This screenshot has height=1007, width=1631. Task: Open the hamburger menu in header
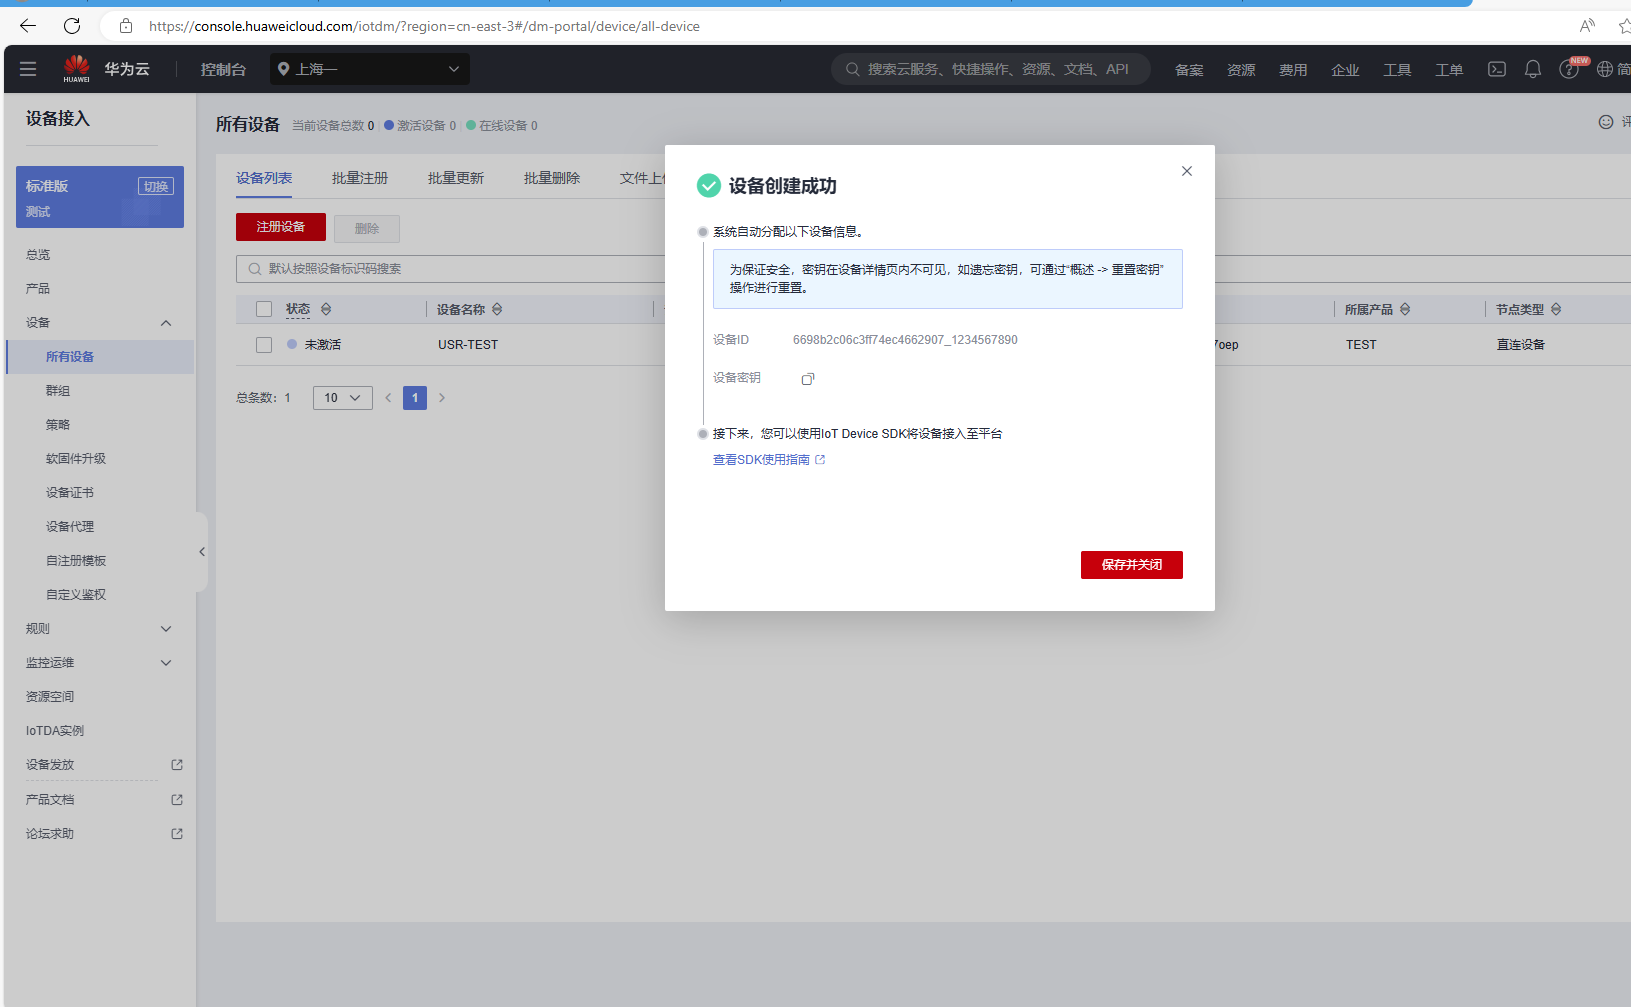(28, 69)
